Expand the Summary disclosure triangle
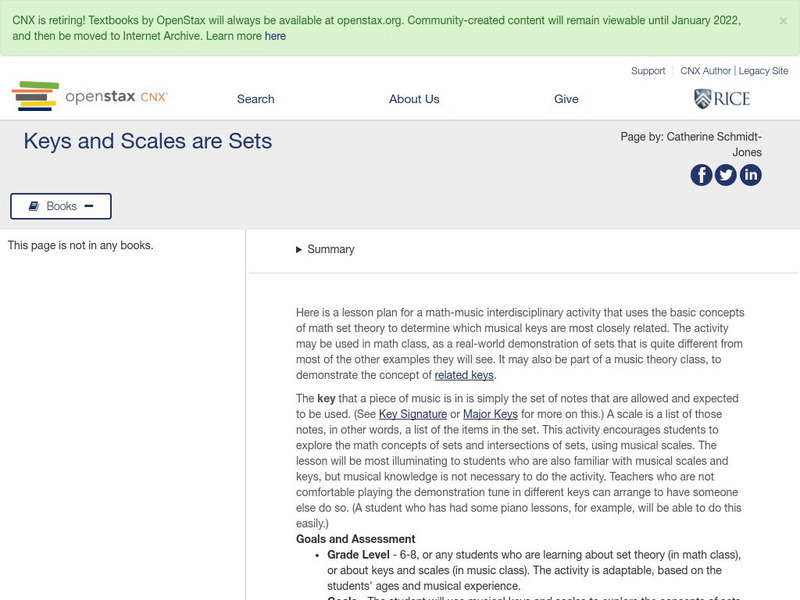 299,250
